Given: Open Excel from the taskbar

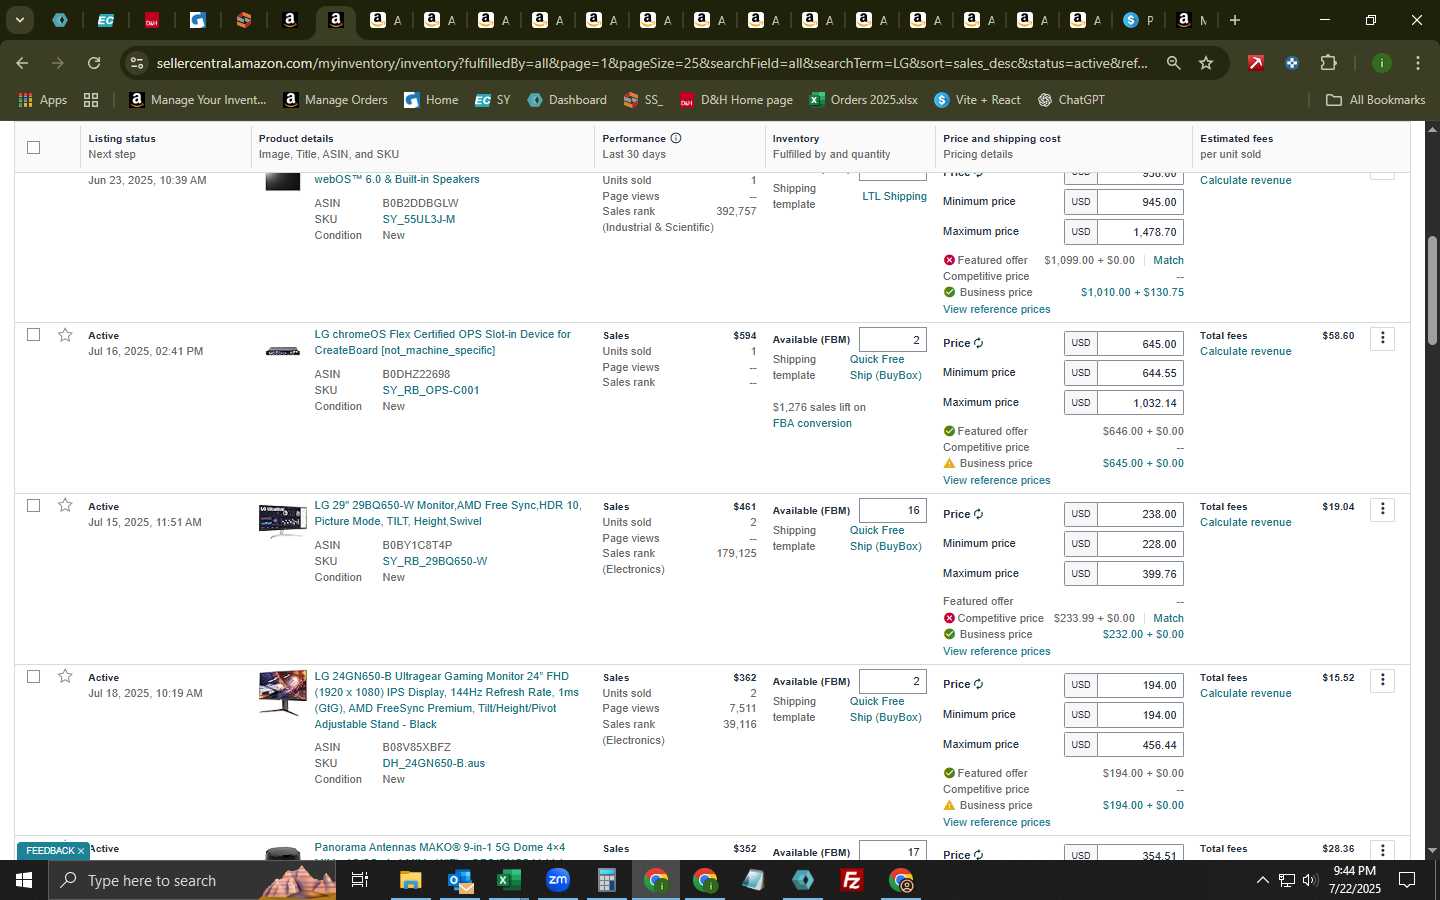Looking at the screenshot, I should [509, 880].
